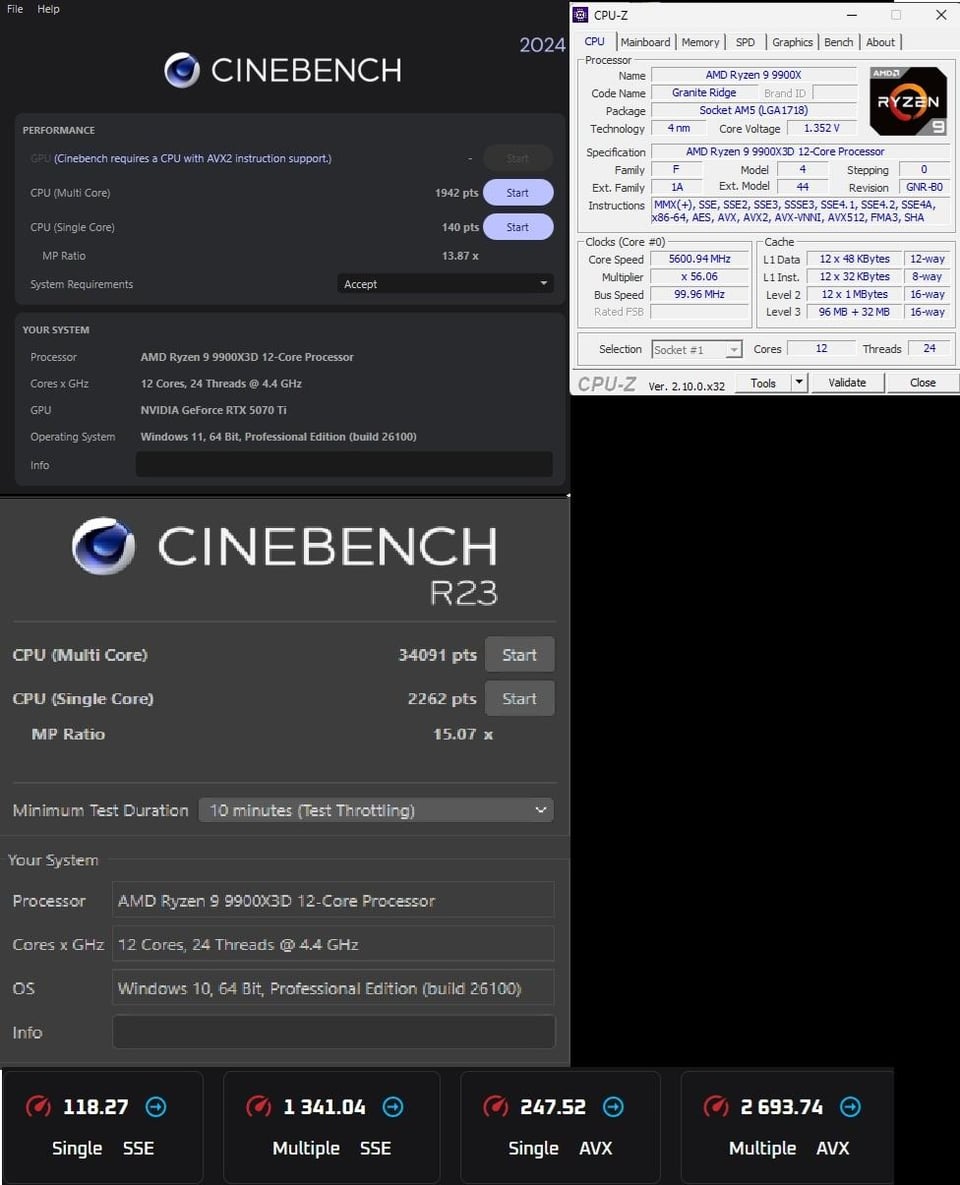Click the arrow icon next to 247.52 score
Viewport: 960px width, 1185px height.
613,1106
